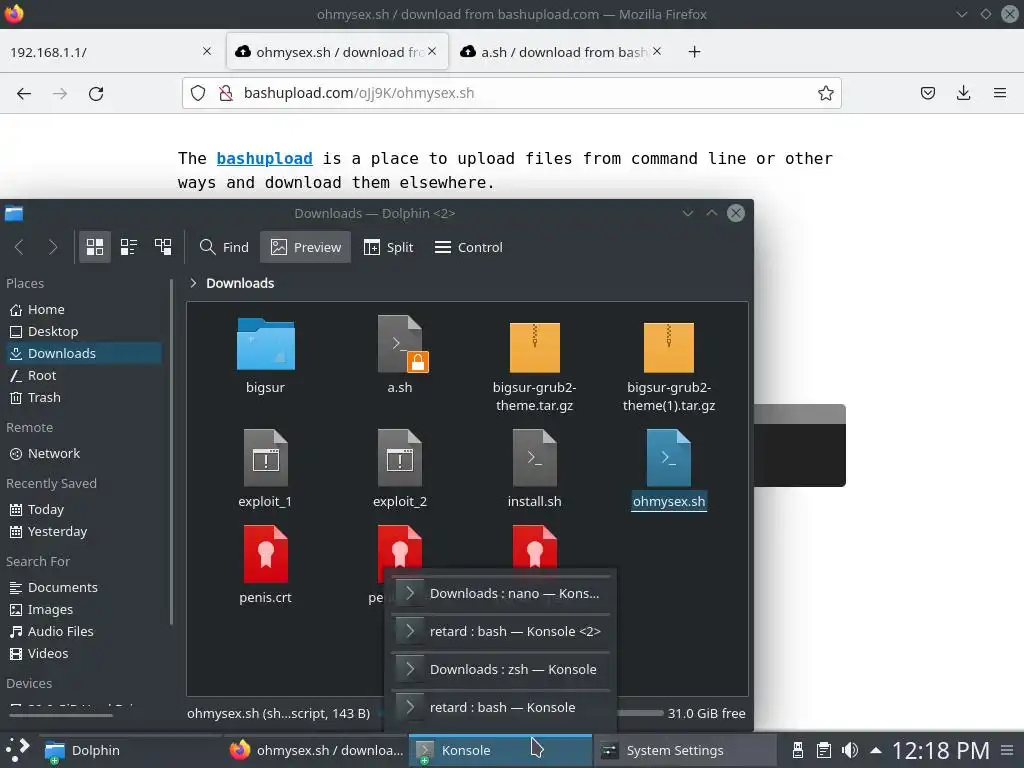Switch to Downloads : nano Konsole window
This screenshot has width=1024, height=768.
[501, 594]
